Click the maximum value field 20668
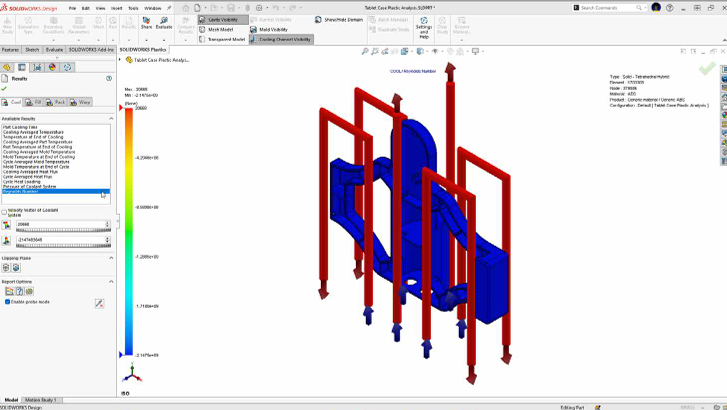 [x=60, y=224]
